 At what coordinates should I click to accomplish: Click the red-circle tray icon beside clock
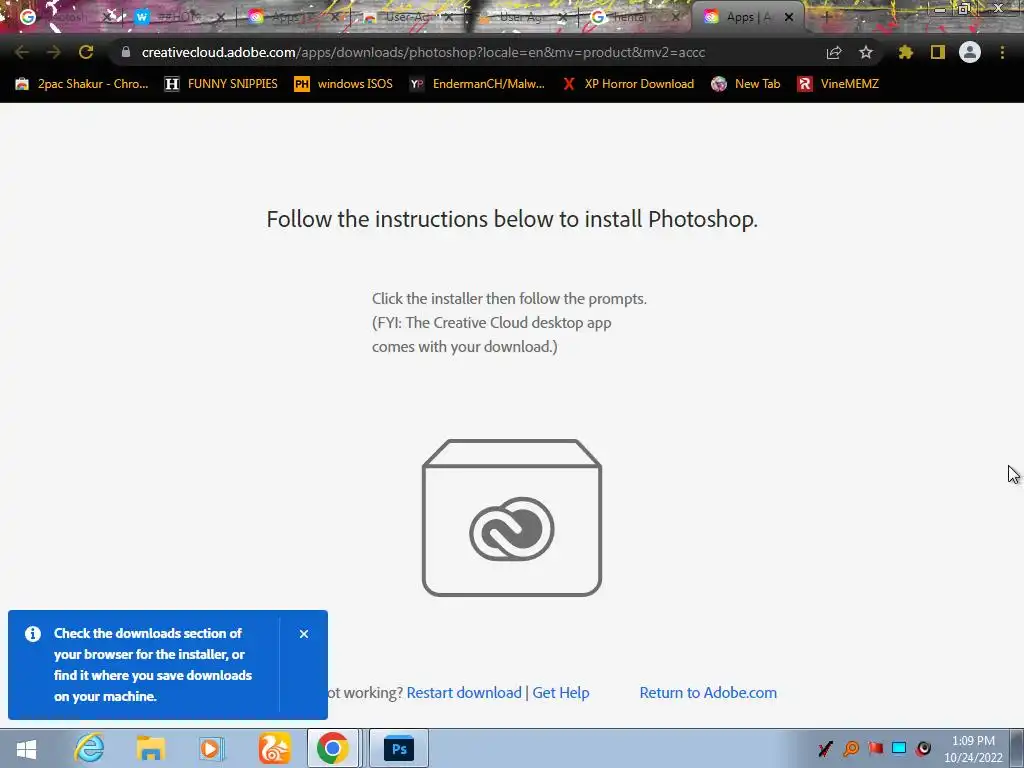[x=923, y=748]
